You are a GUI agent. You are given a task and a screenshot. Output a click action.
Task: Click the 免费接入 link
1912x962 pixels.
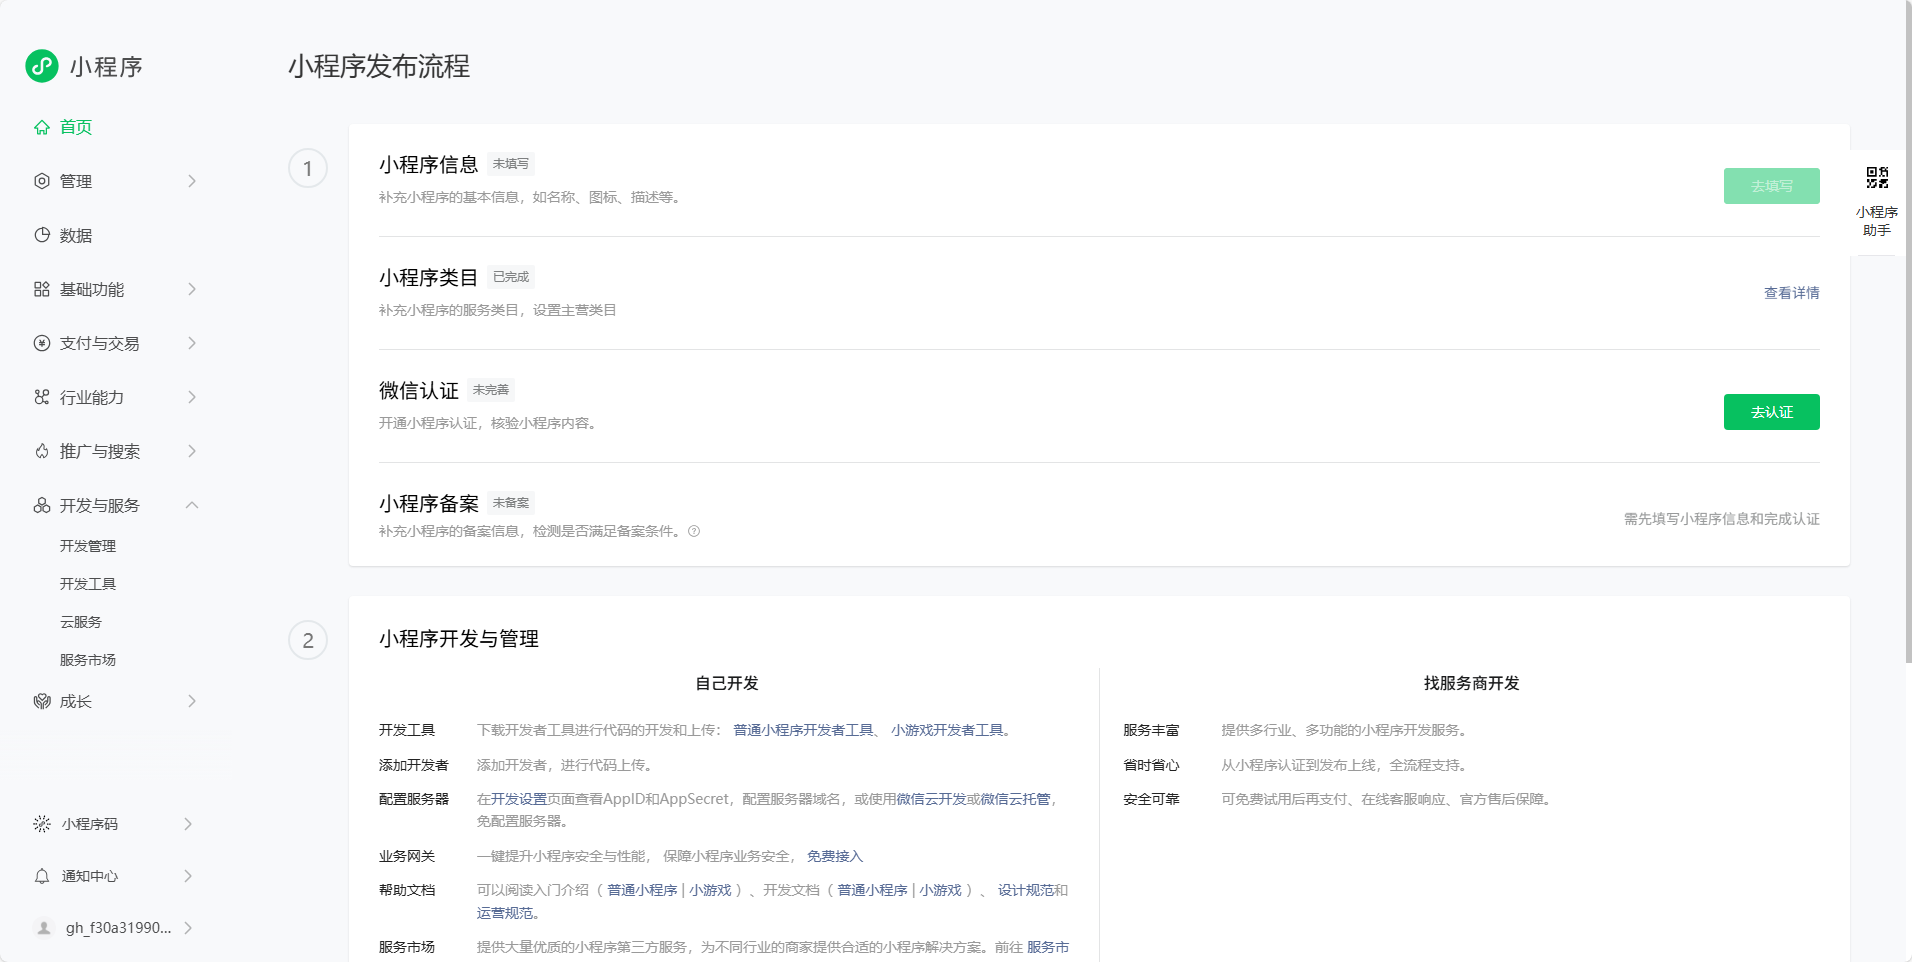pos(835,856)
